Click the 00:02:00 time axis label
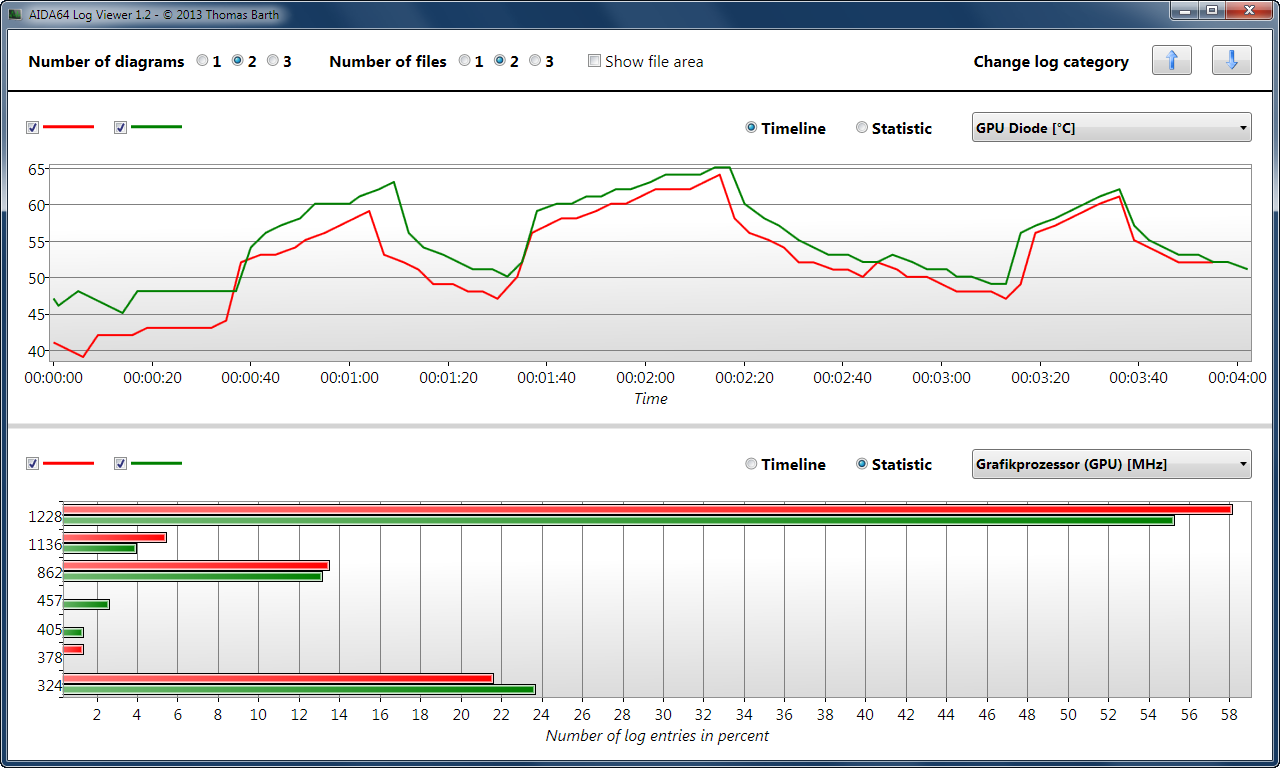 point(646,378)
